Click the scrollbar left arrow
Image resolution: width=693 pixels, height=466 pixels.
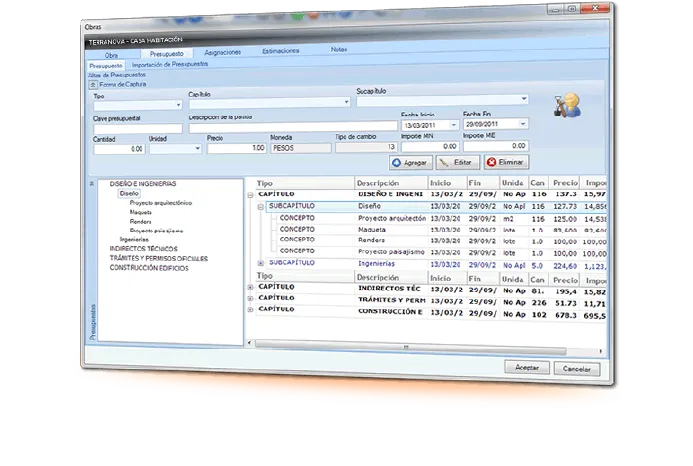[x=249, y=343]
